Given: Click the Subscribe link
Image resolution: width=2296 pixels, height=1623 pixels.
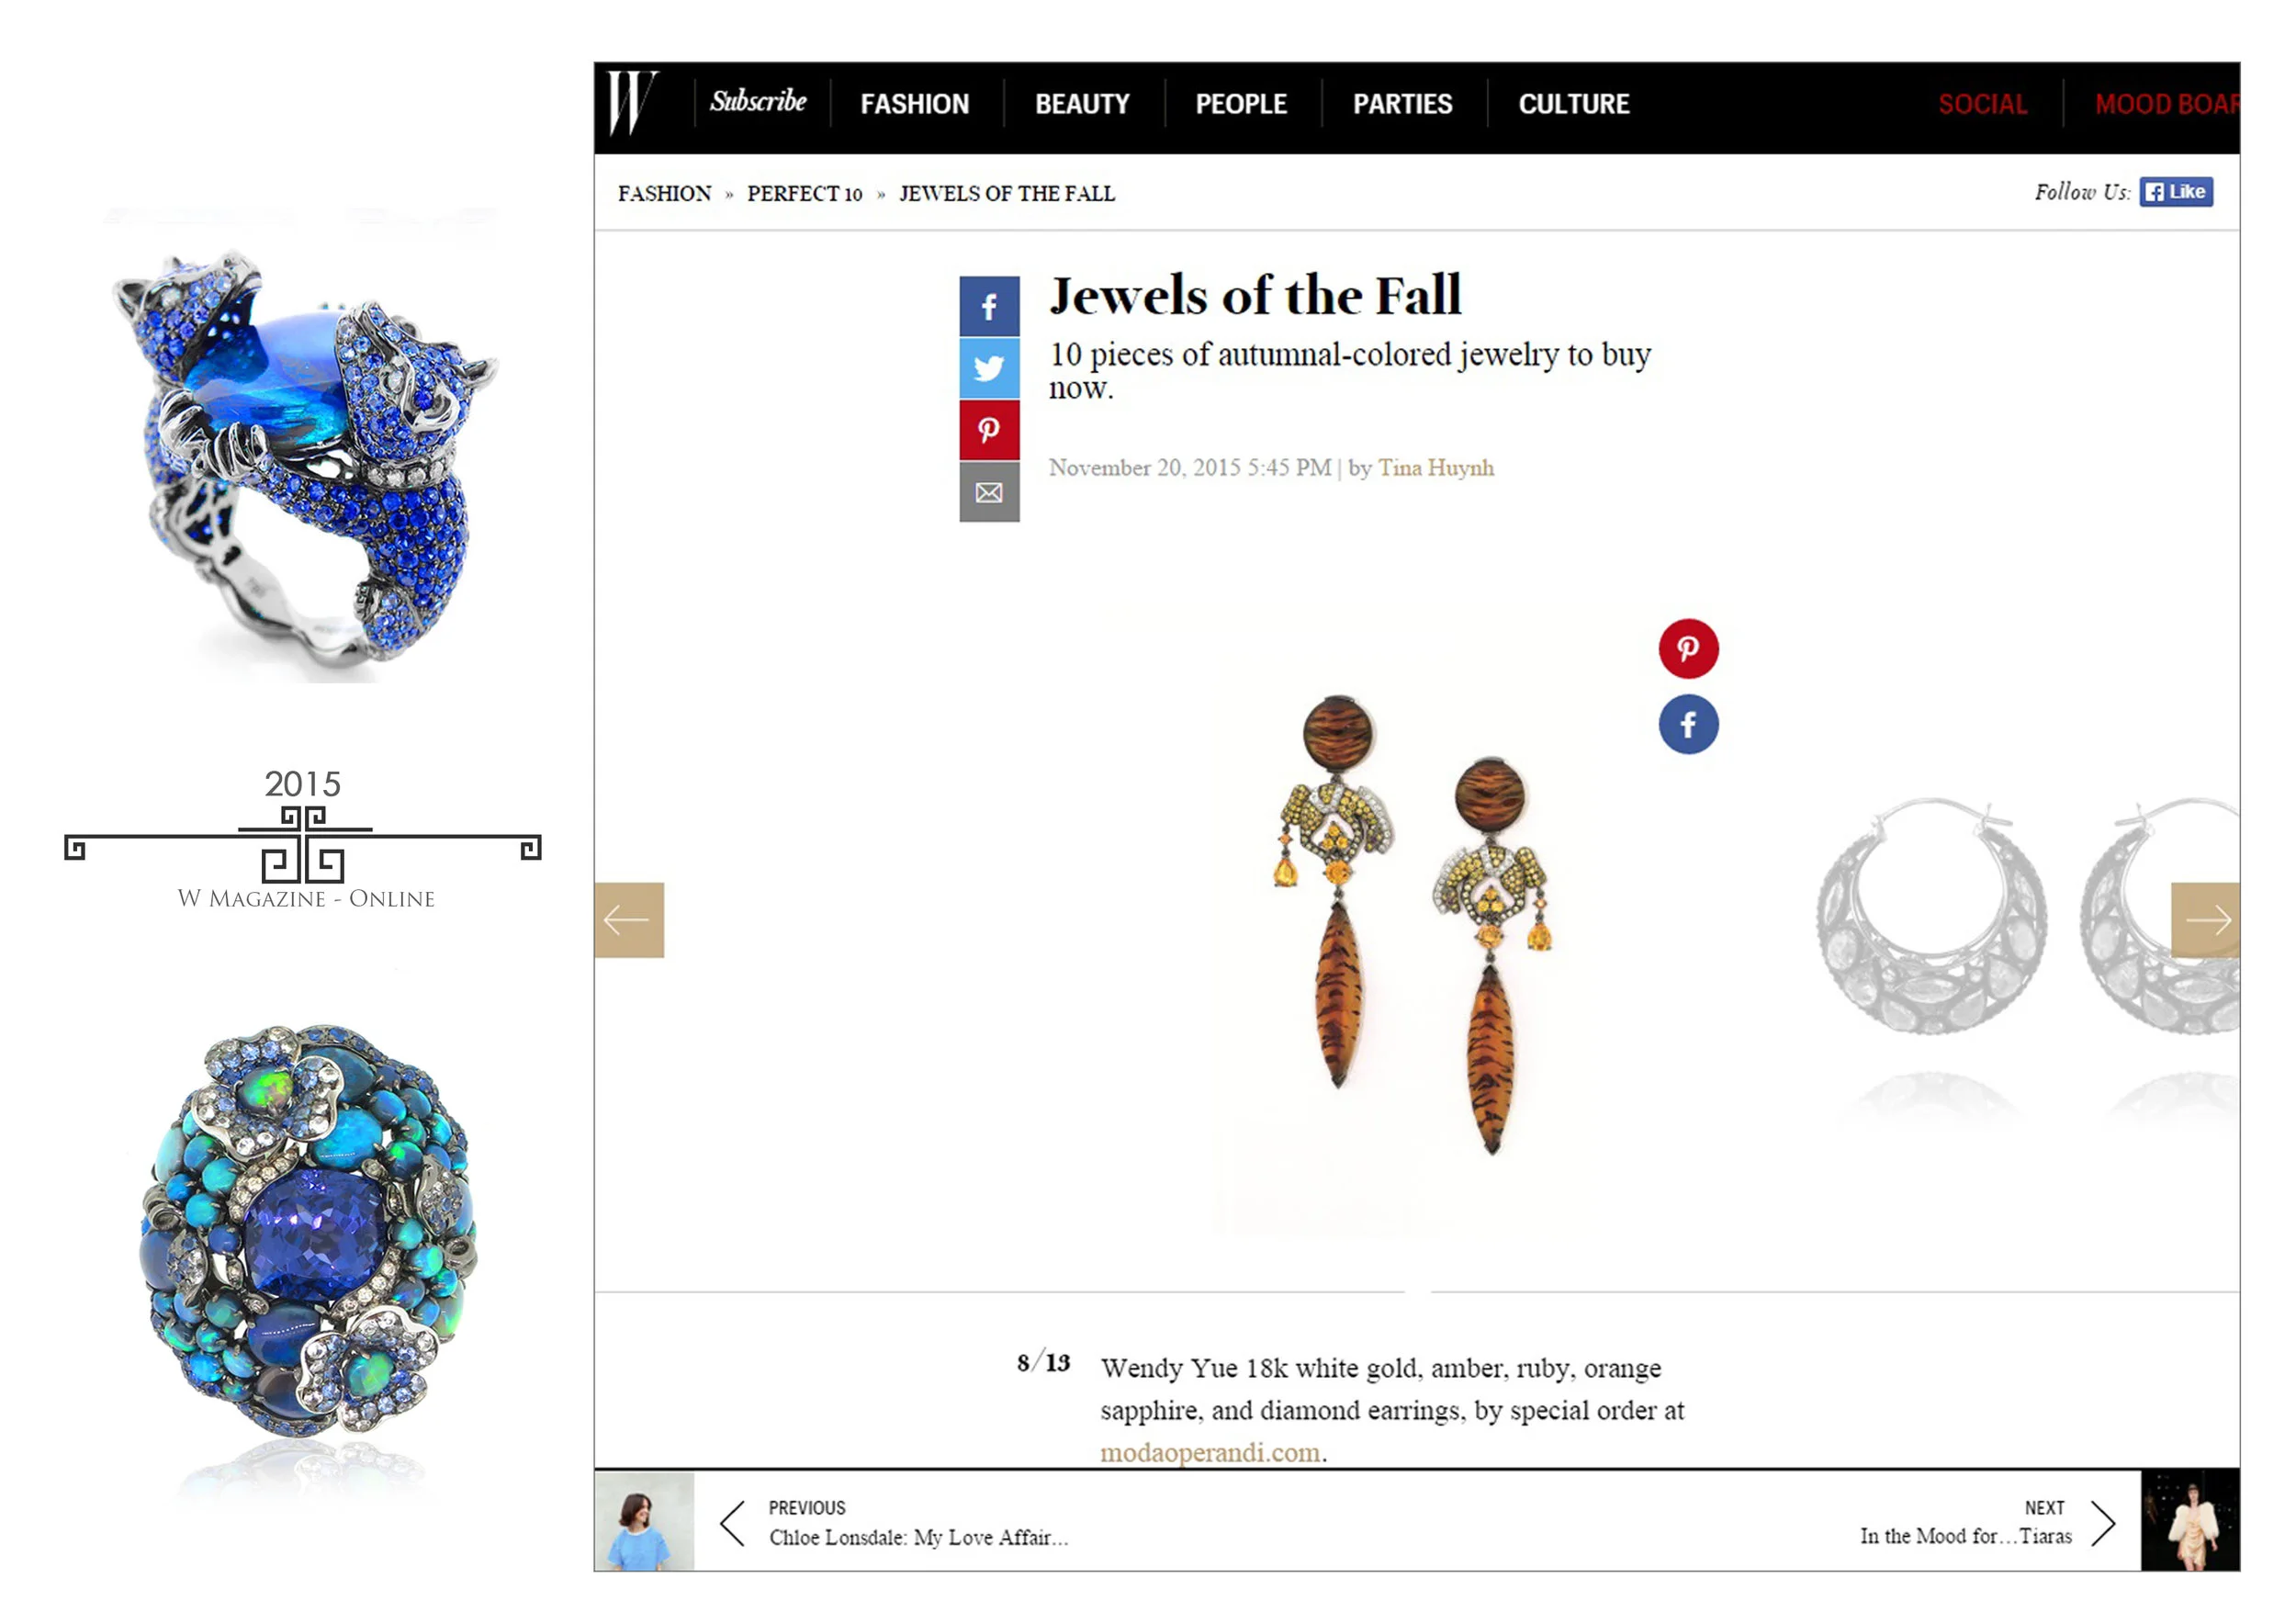Looking at the screenshot, I should (758, 101).
